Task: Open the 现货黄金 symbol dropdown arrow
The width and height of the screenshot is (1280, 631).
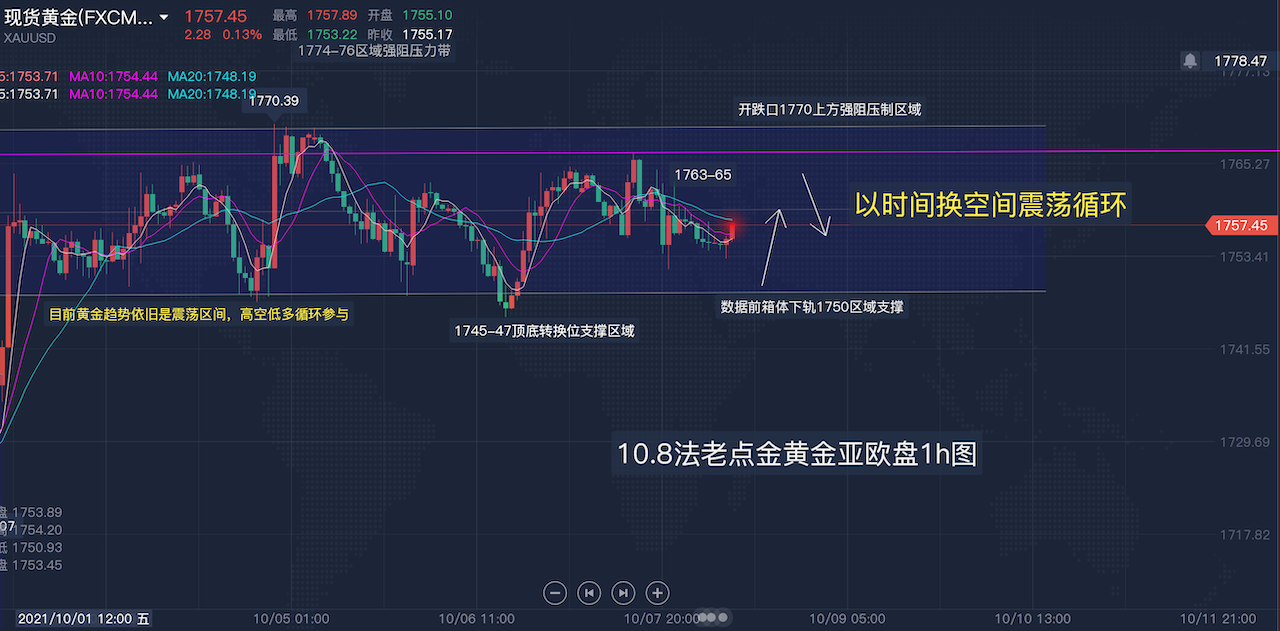Action: click(163, 17)
